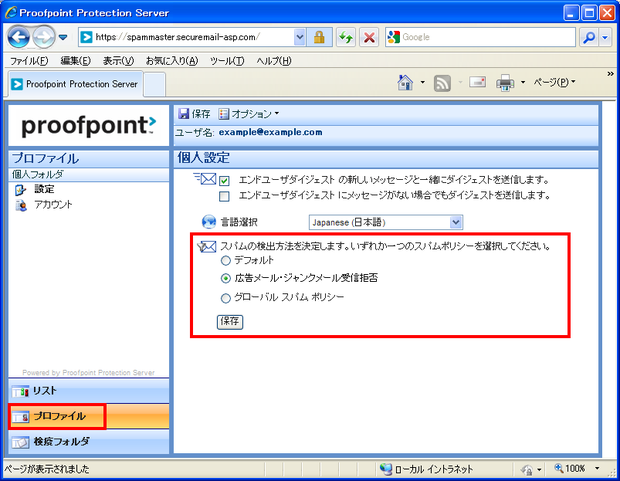This screenshot has height=481, width=620.
Task: Select 広告メール・ジャンクメール受信拒否 radio option
Action: coord(225,278)
